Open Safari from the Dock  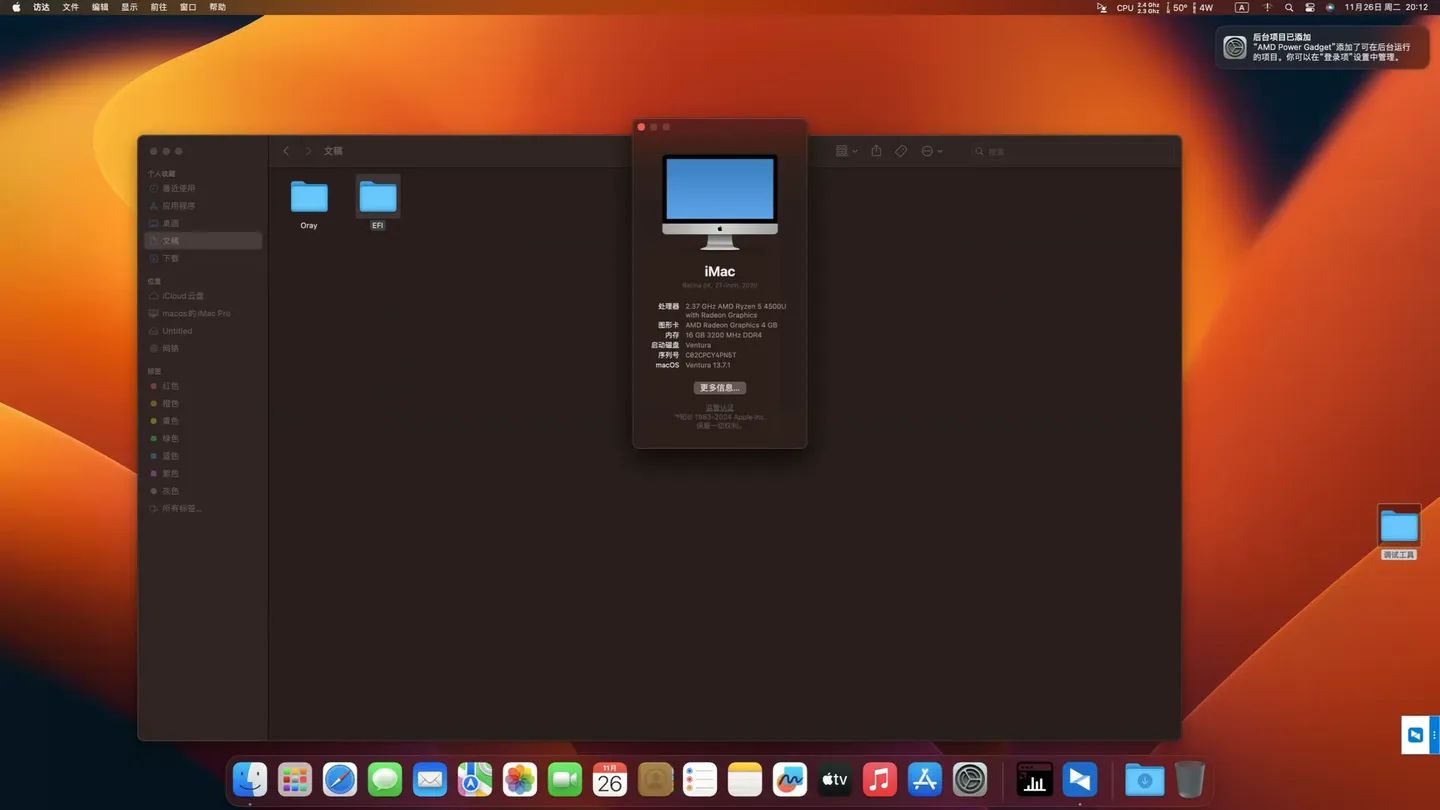(x=340, y=779)
